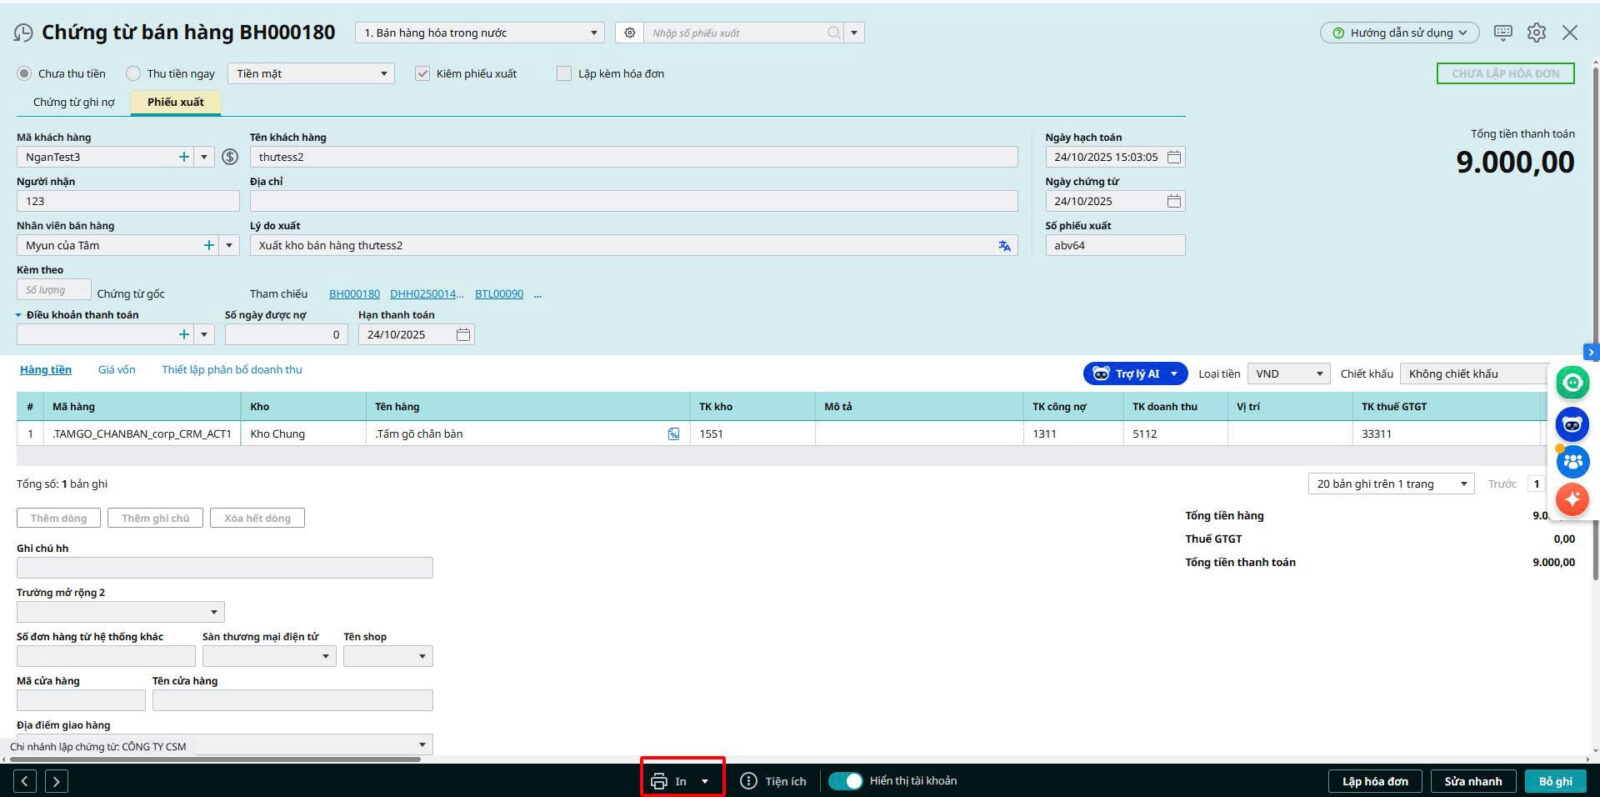Click the keyboard shortcuts icon
This screenshot has width=1600, height=797.
click(x=1503, y=33)
